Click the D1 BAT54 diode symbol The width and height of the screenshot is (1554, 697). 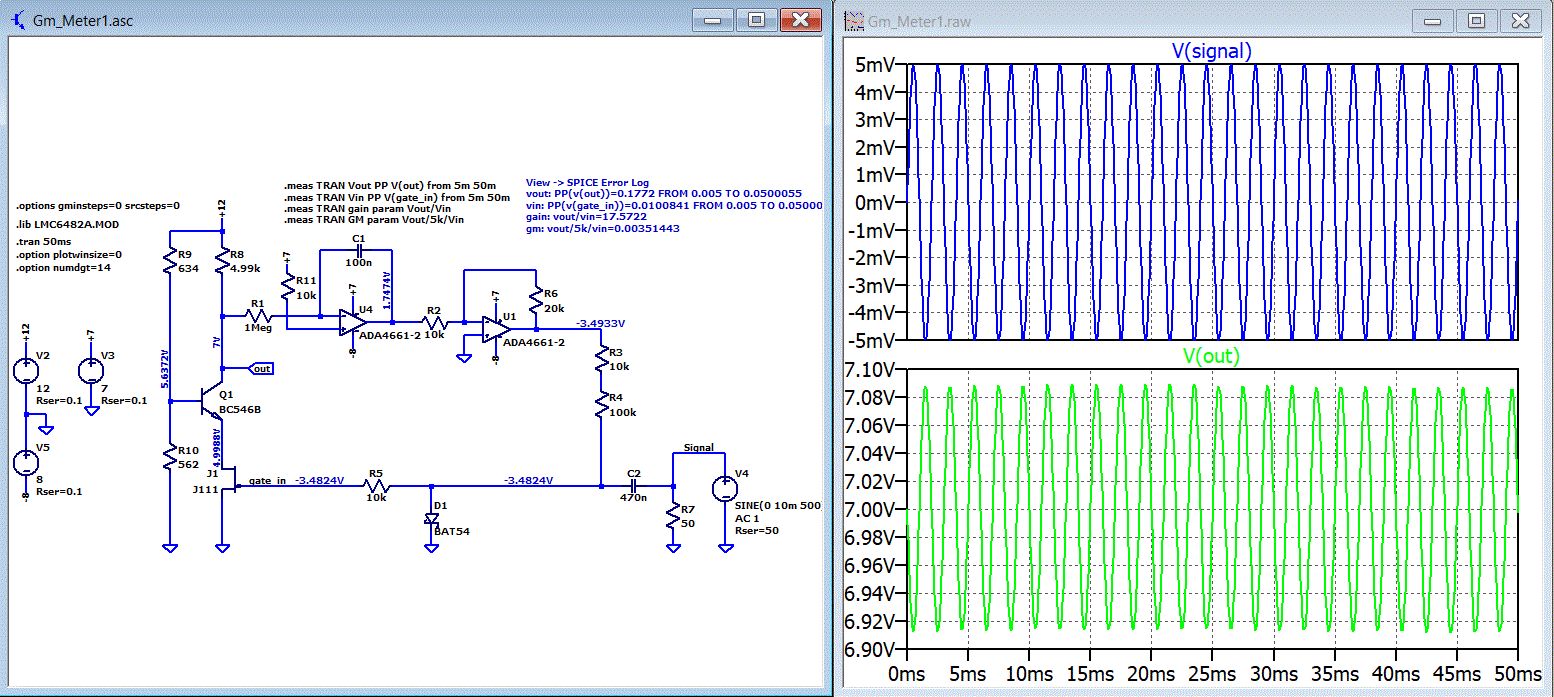pos(432,518)
